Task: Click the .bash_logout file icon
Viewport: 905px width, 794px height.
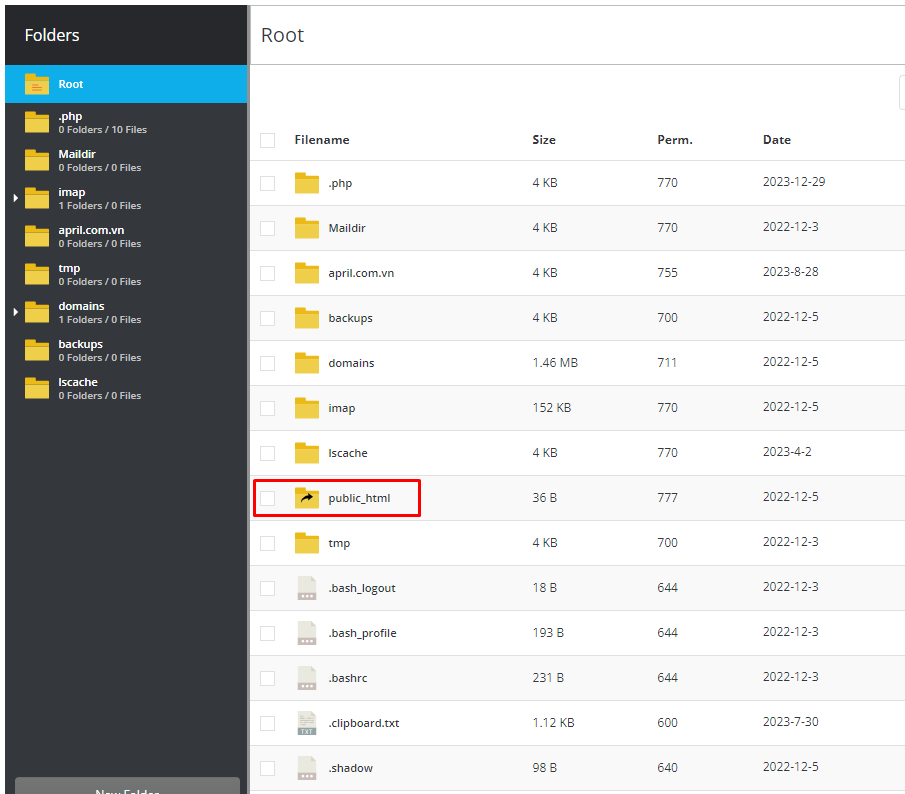Action: (x=307, y=588)
